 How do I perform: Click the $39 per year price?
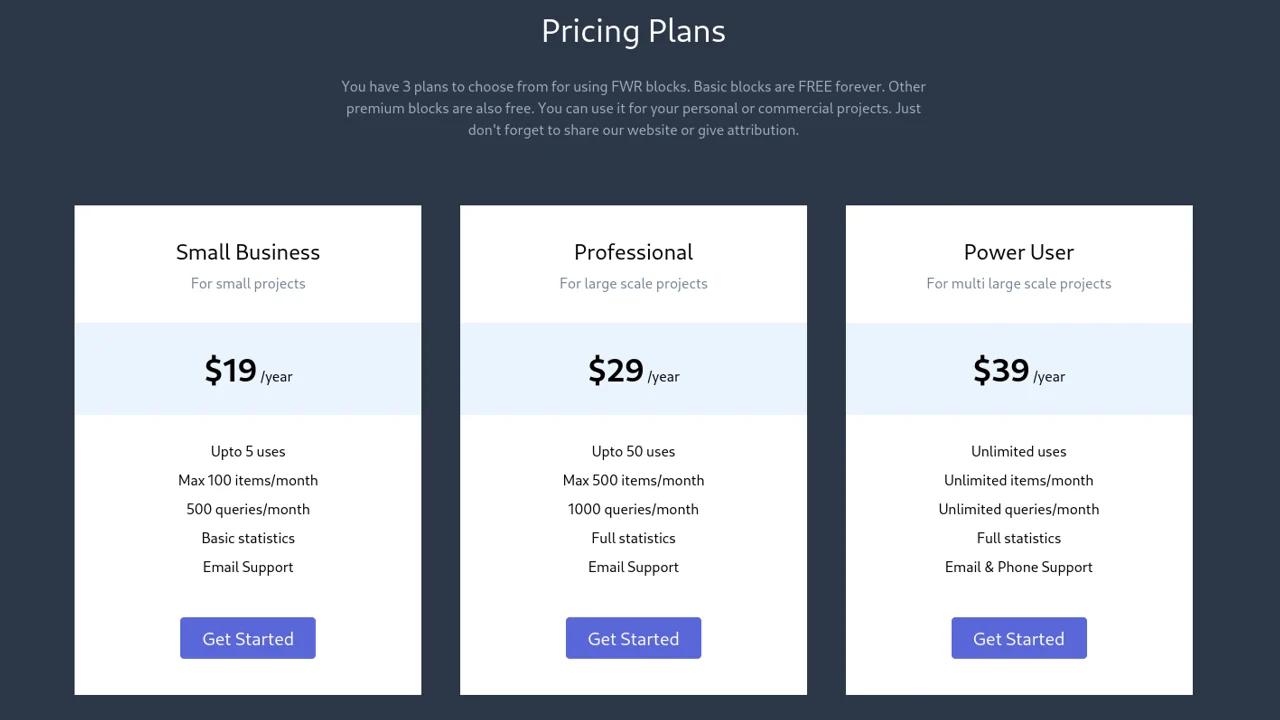[x=1019, y=370]
